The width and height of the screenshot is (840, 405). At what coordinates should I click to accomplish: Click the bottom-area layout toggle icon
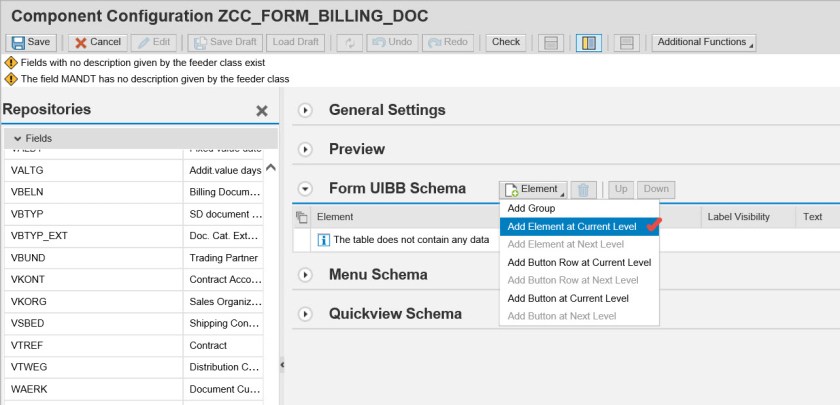[626, 42]
